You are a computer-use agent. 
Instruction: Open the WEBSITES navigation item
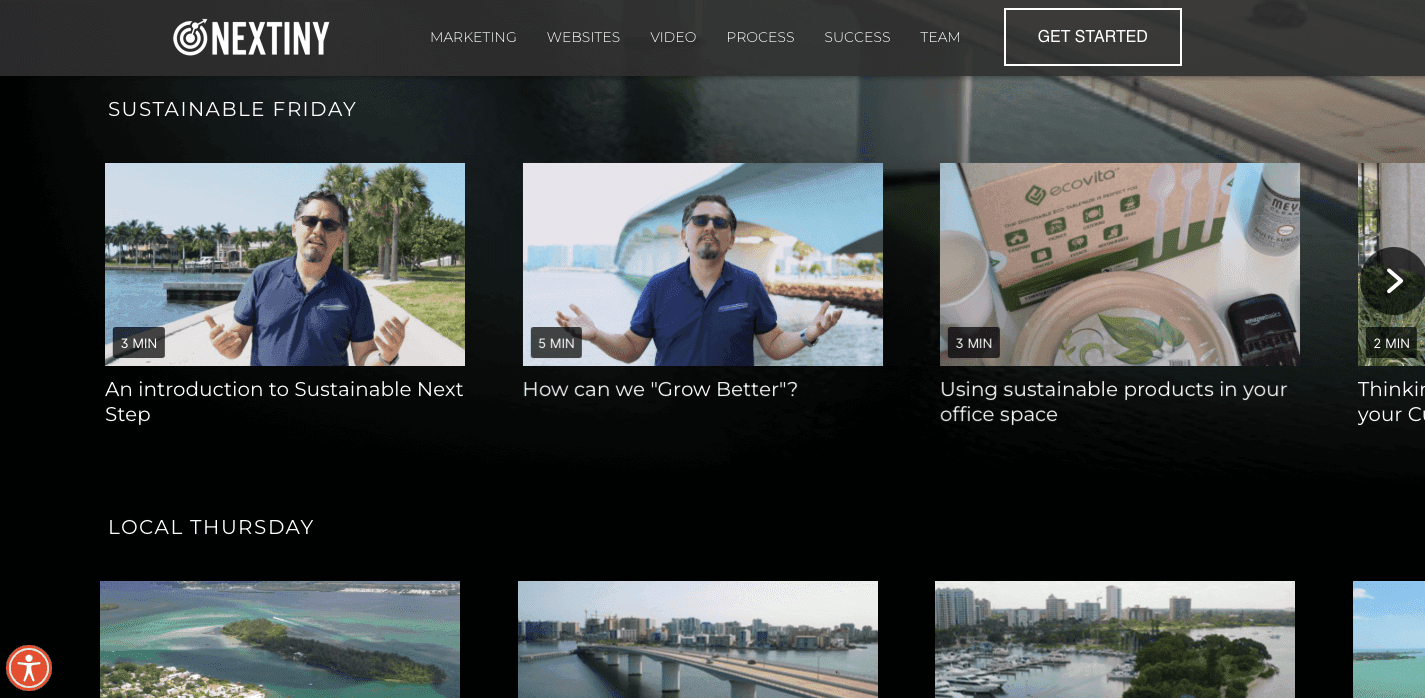coord(583,37)
